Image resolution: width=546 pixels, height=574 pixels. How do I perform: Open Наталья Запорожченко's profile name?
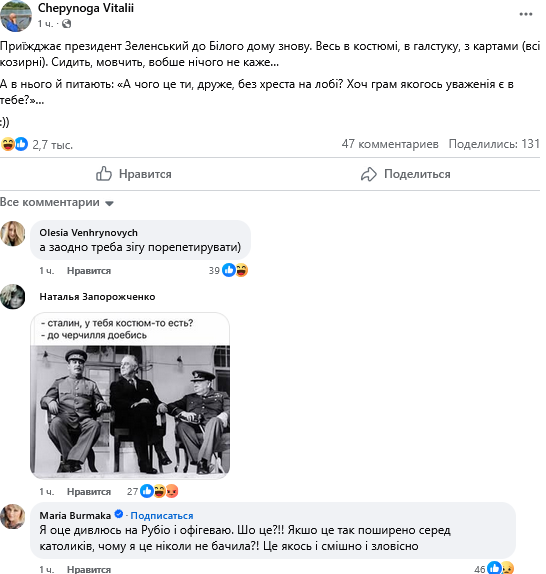(97, 297)
